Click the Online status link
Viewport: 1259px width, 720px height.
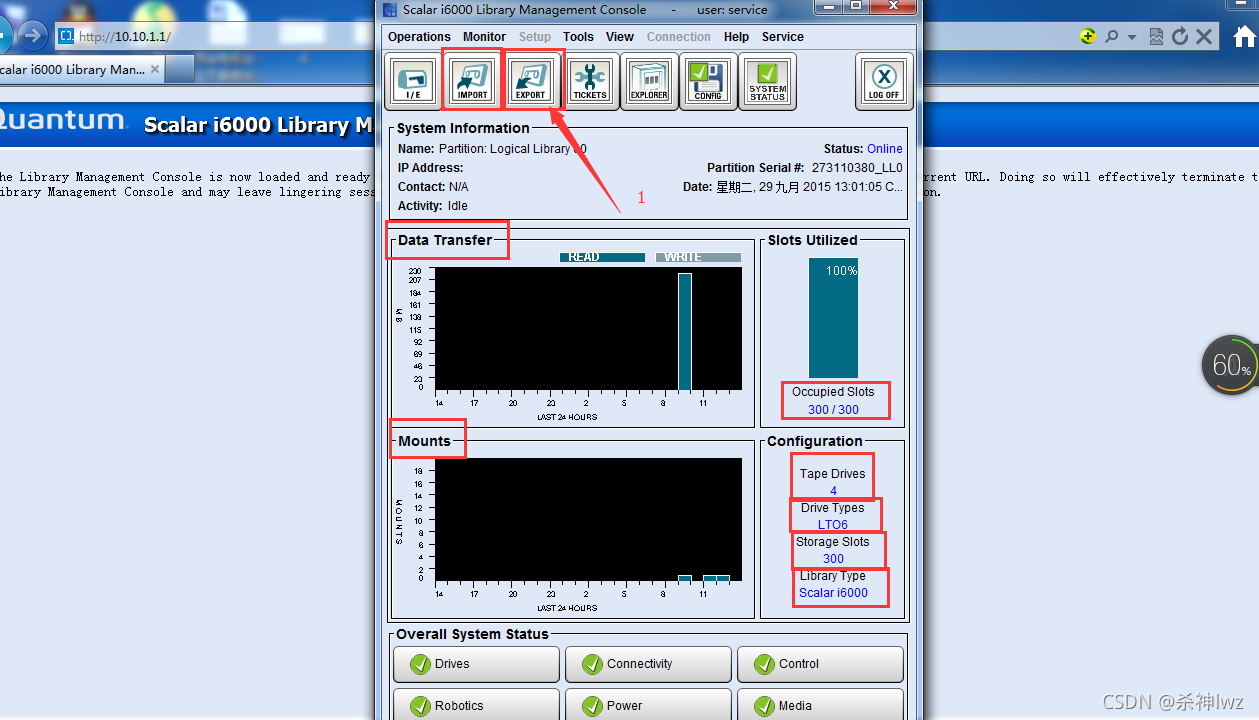coord(884,149)
